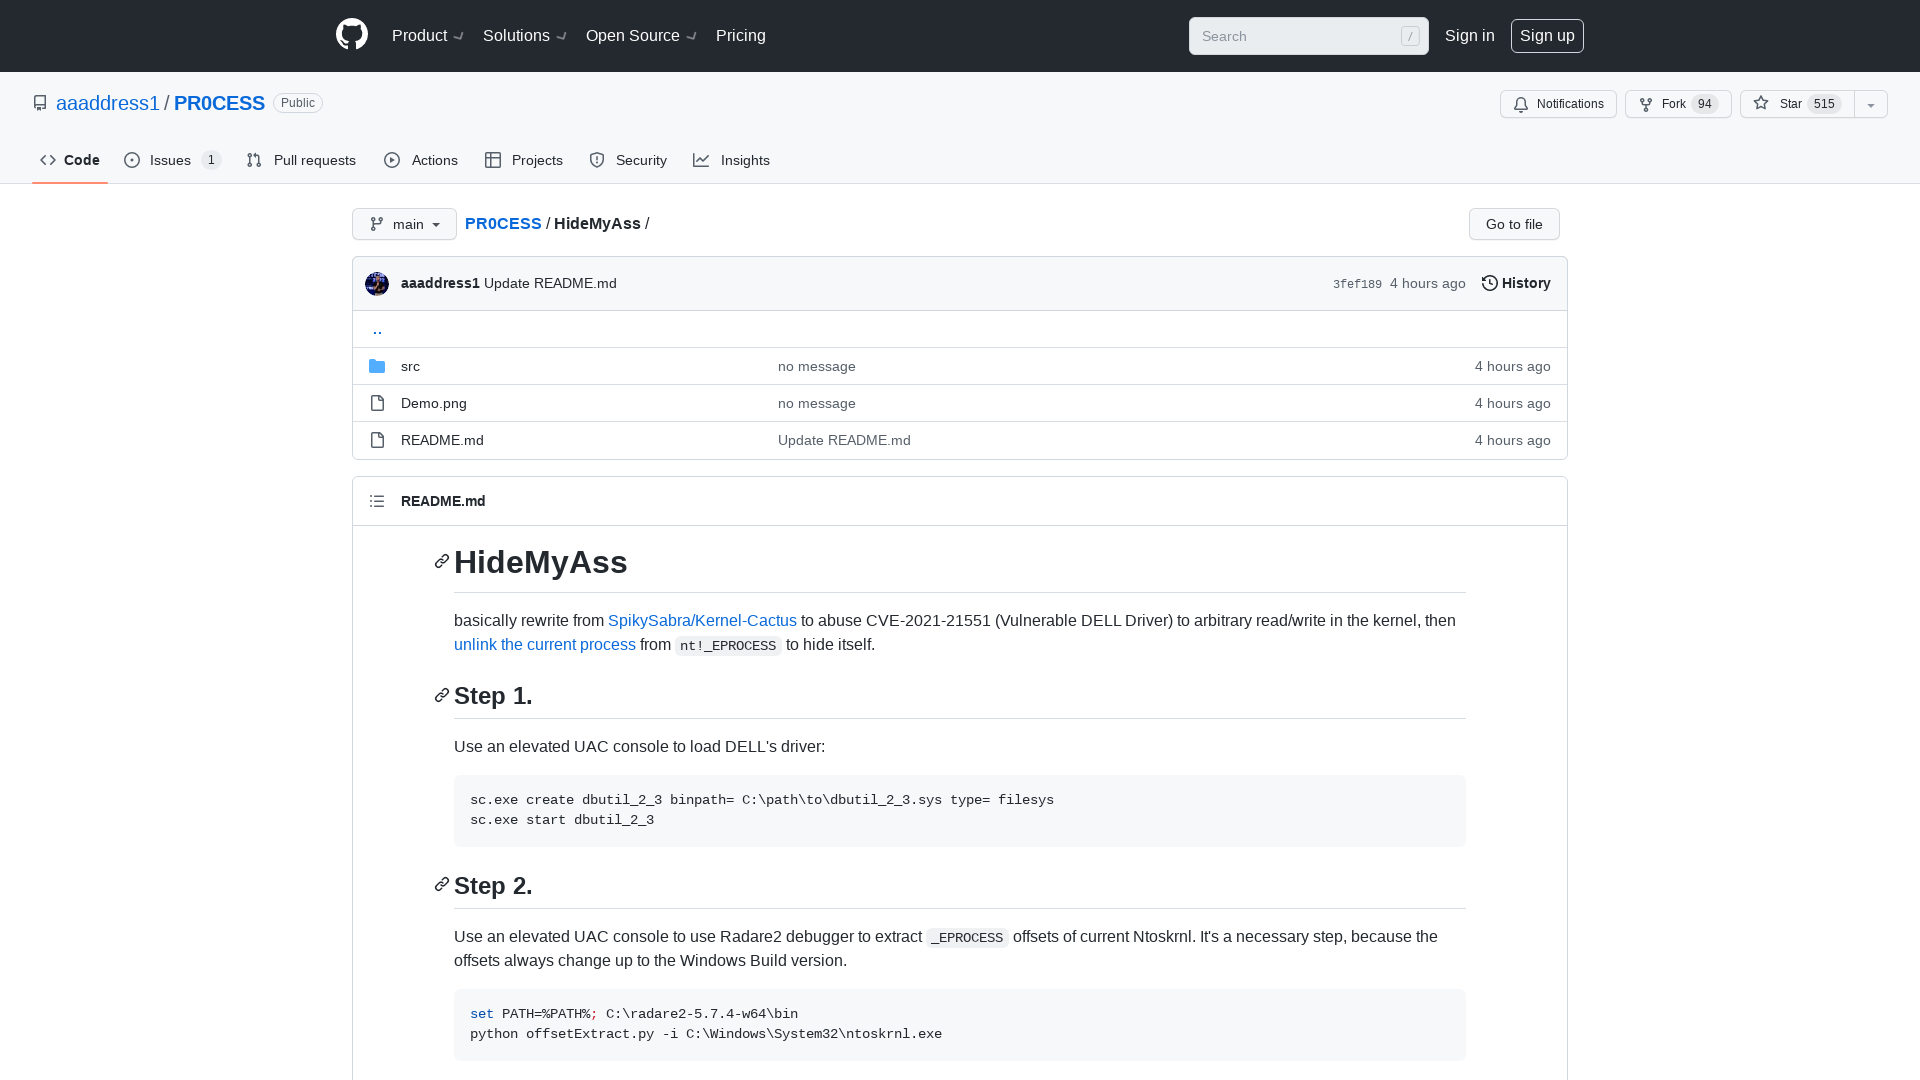Click the repository book icon near aaaddress1

pos(40,102)
